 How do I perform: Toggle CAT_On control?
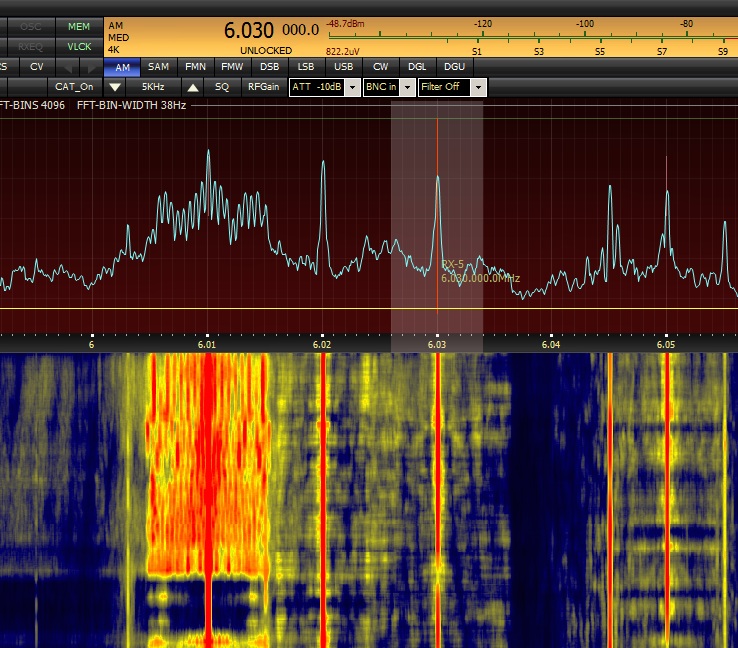point(74,87)
